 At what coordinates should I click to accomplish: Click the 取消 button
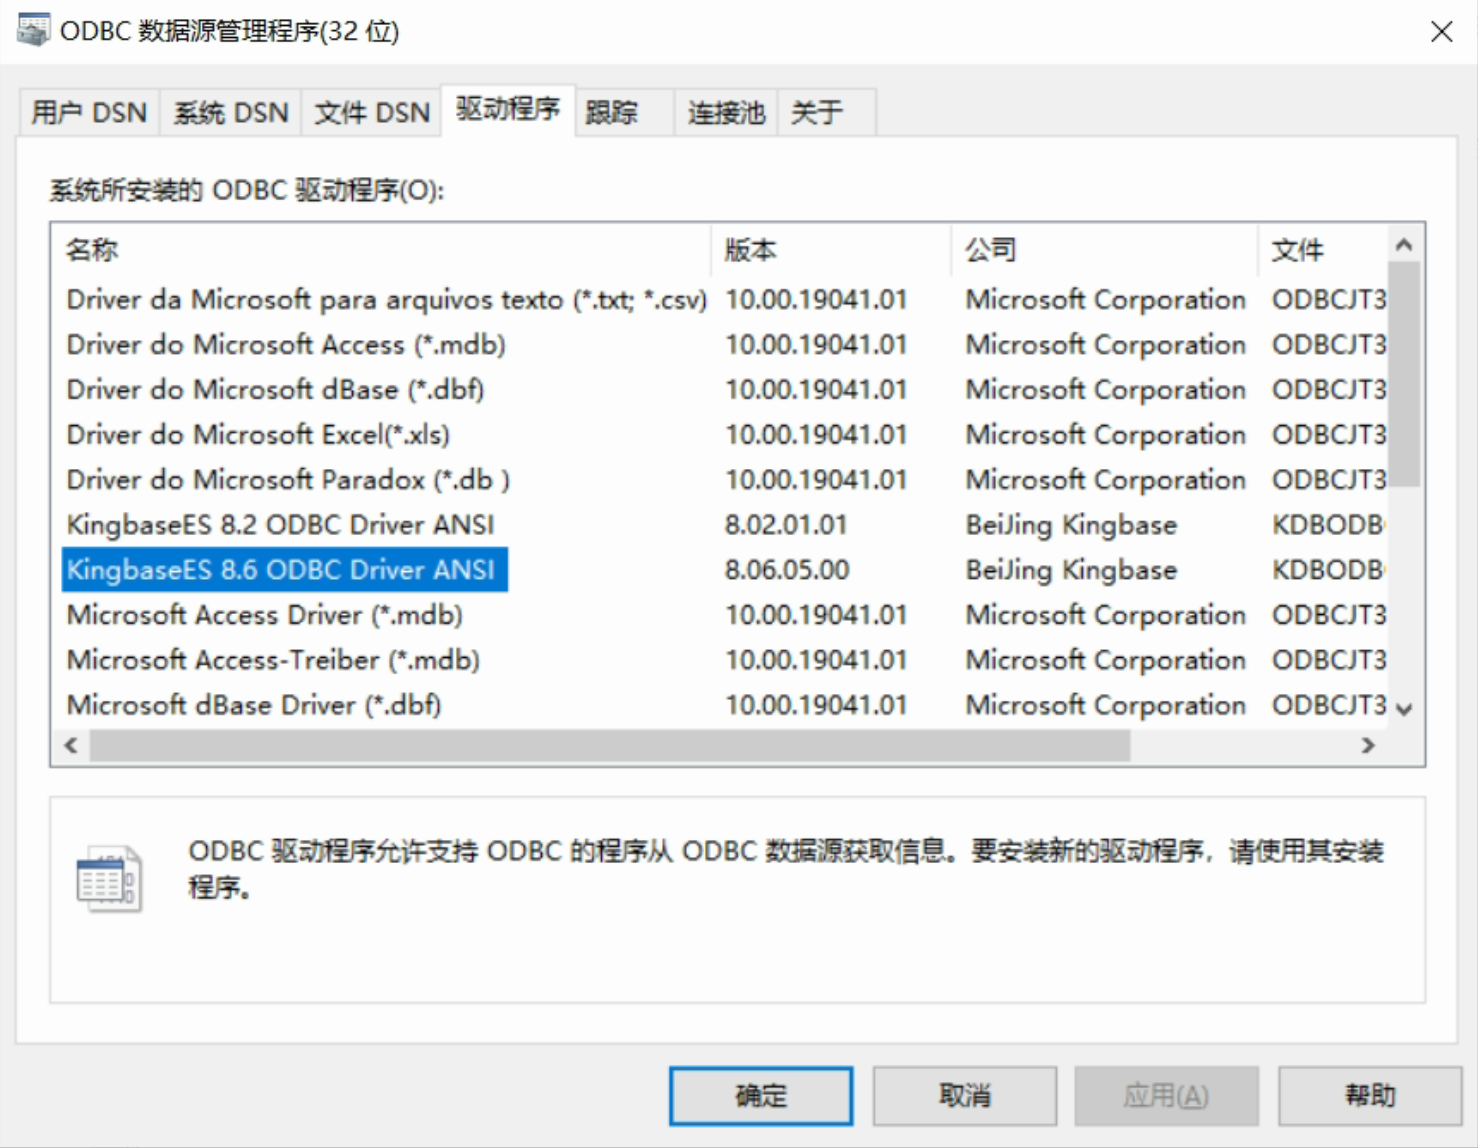coord(965,1095)
